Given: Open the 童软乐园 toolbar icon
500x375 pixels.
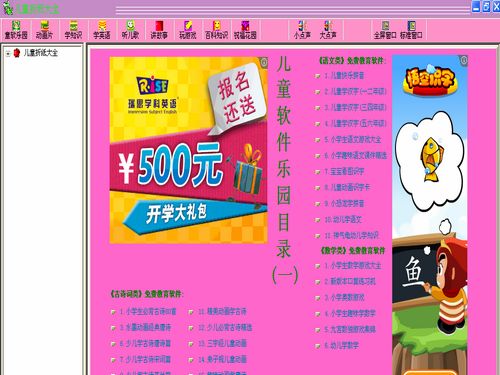Looking at the screenshot, I should click(x=16, y=30).
